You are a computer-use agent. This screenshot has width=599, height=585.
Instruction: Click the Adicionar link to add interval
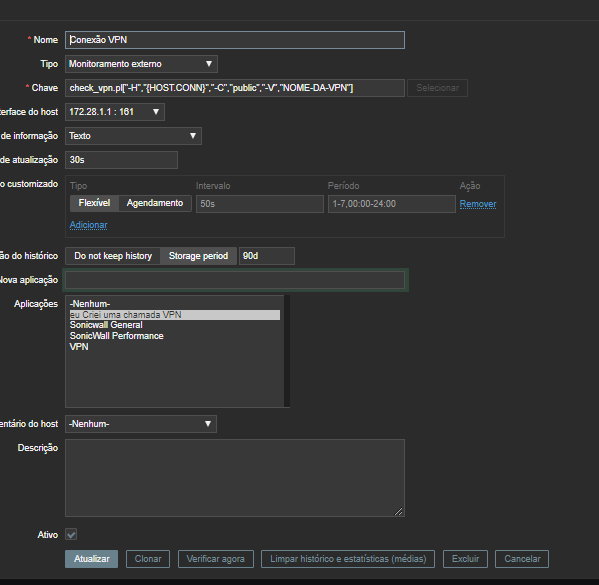(x=88, y=225)
